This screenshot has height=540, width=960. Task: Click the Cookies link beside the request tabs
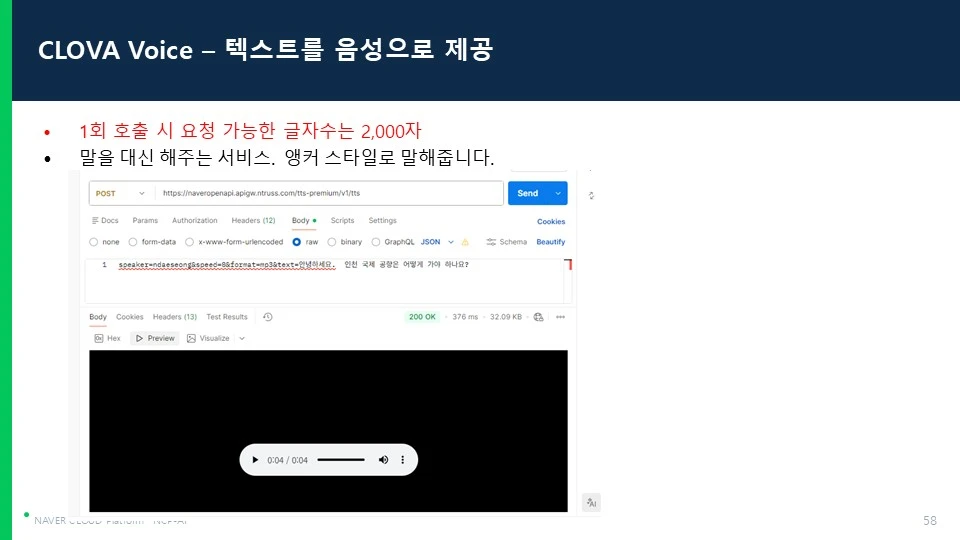tap(551, 222)
